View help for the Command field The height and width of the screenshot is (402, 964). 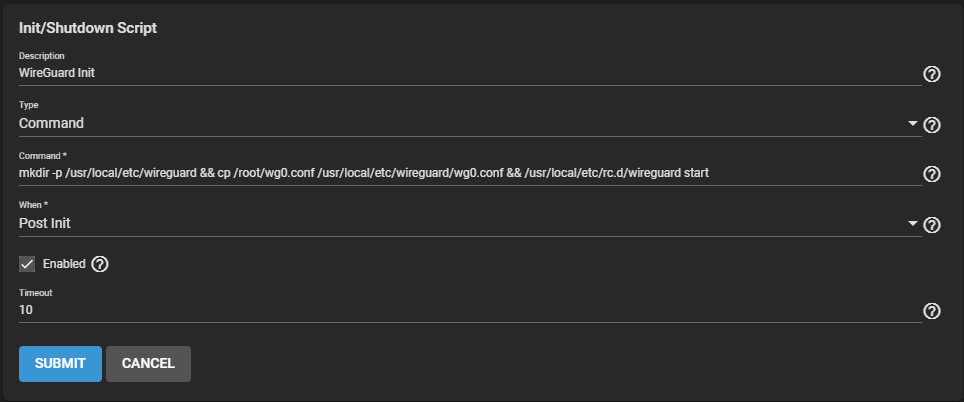[931, 174]
